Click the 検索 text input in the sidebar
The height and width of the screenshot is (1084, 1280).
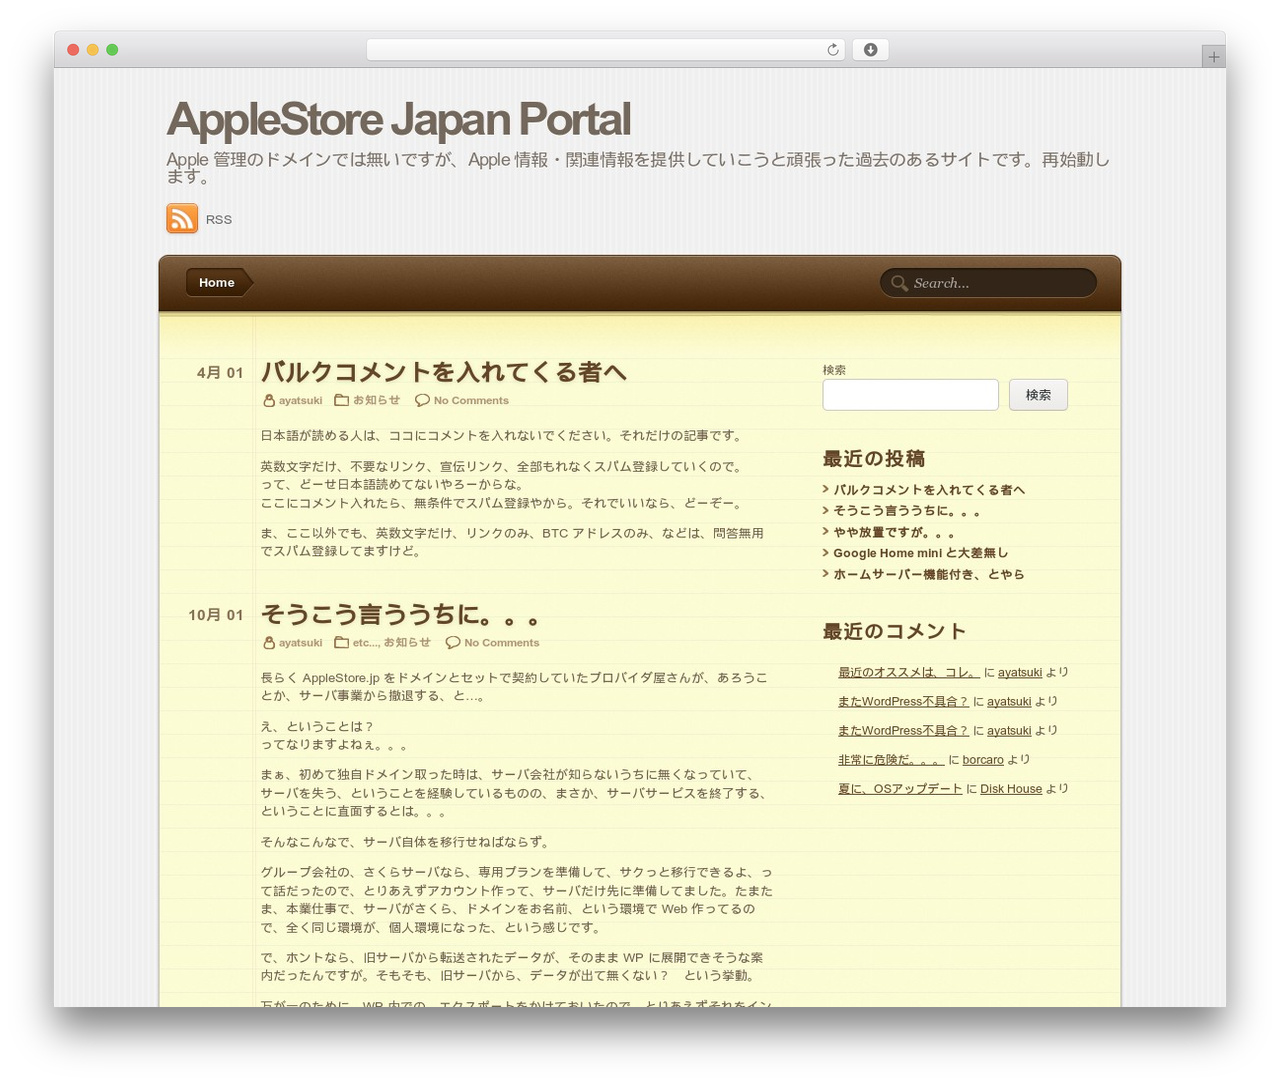[910, 395]
